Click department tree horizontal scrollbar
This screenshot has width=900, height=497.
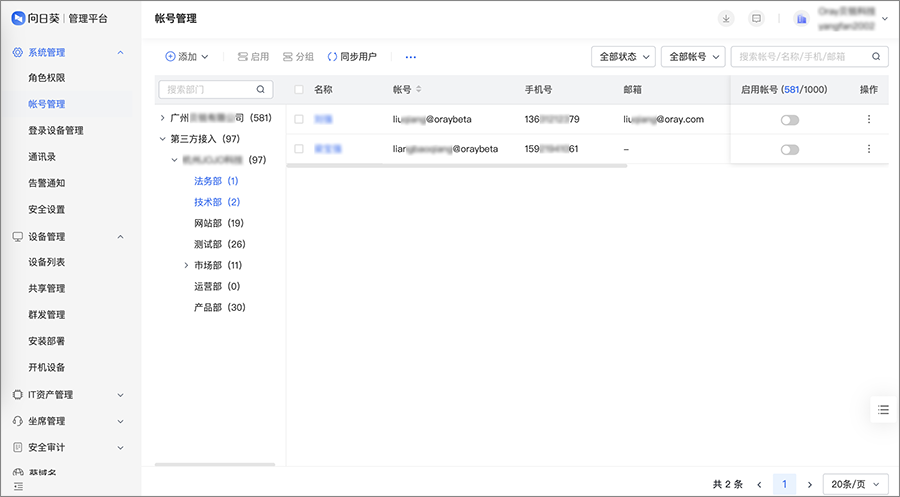[x=215, y=464]
